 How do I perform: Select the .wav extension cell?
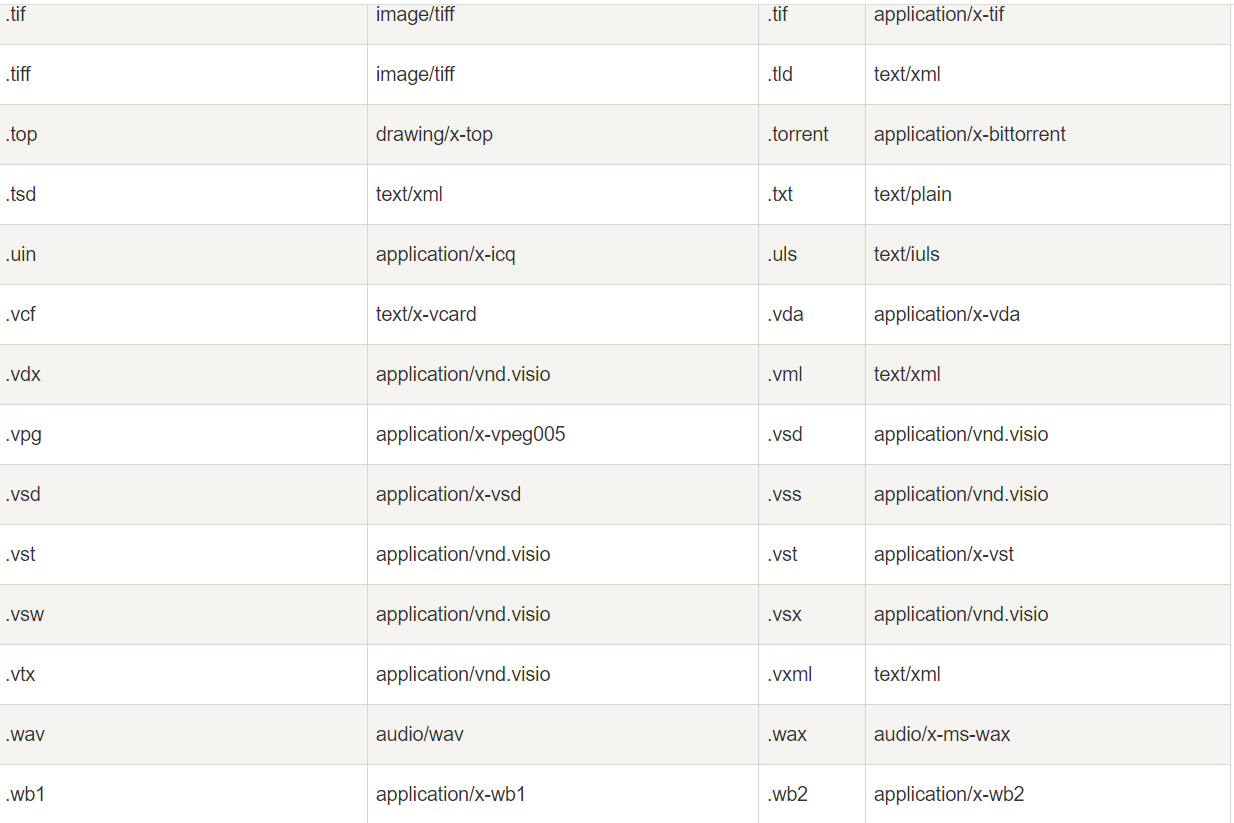coord(183,734)
